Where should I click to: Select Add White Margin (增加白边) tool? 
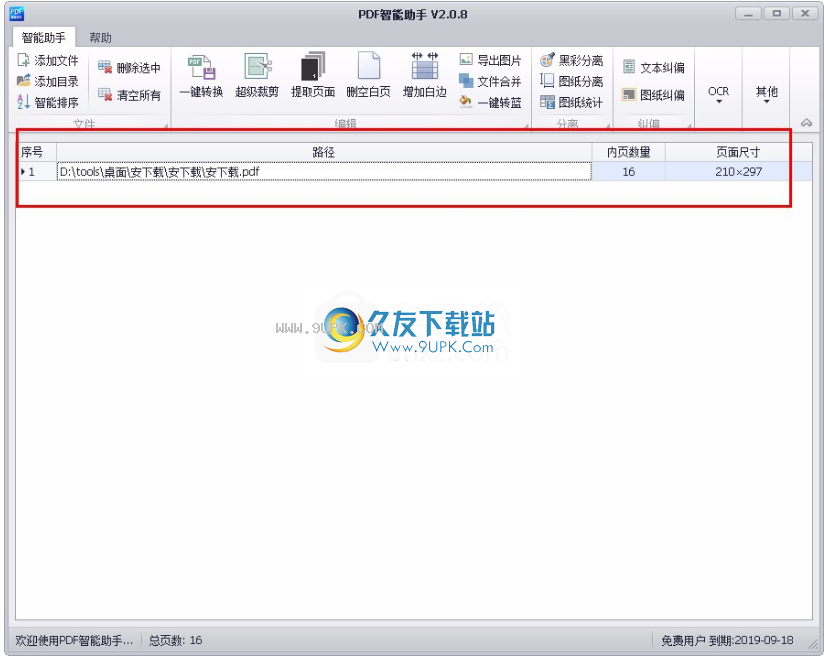click(425, 75)
